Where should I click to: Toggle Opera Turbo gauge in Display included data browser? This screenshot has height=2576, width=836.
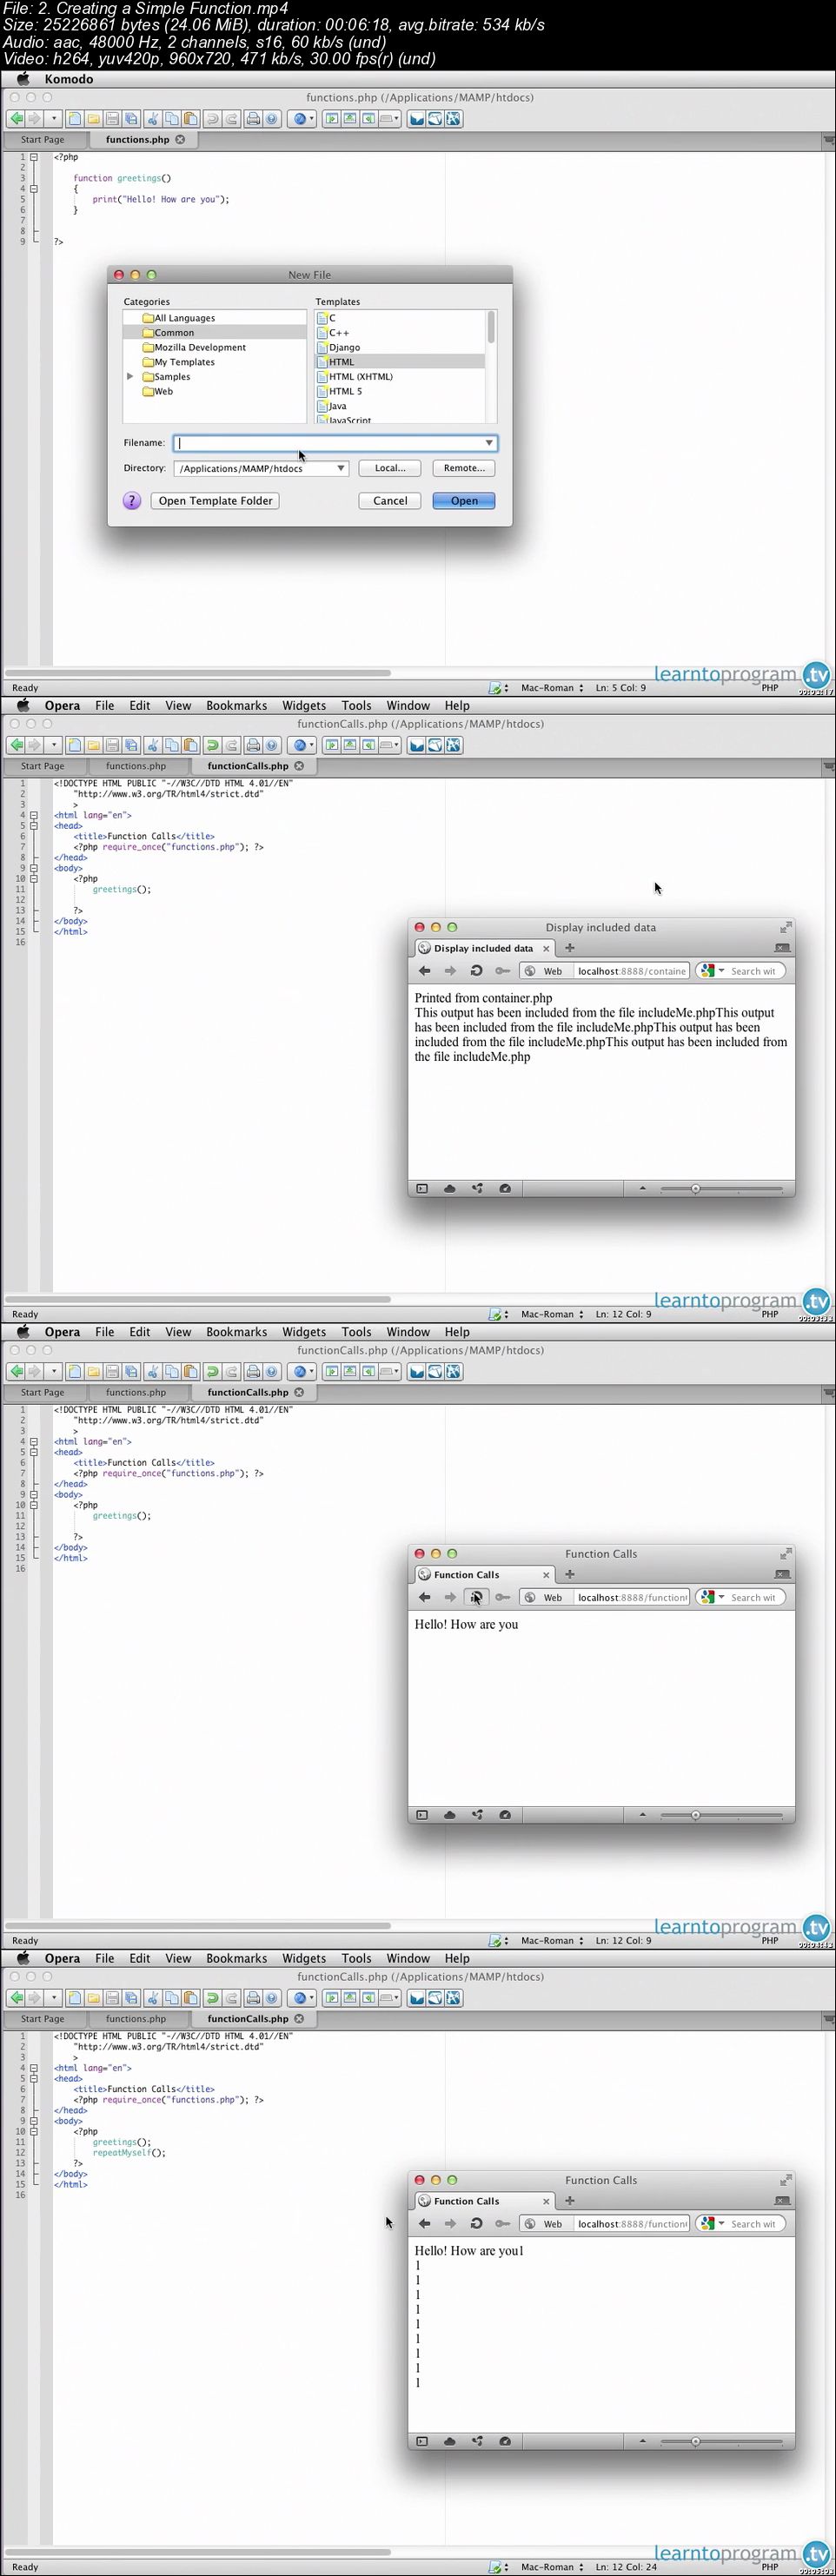click(505, 1189)
